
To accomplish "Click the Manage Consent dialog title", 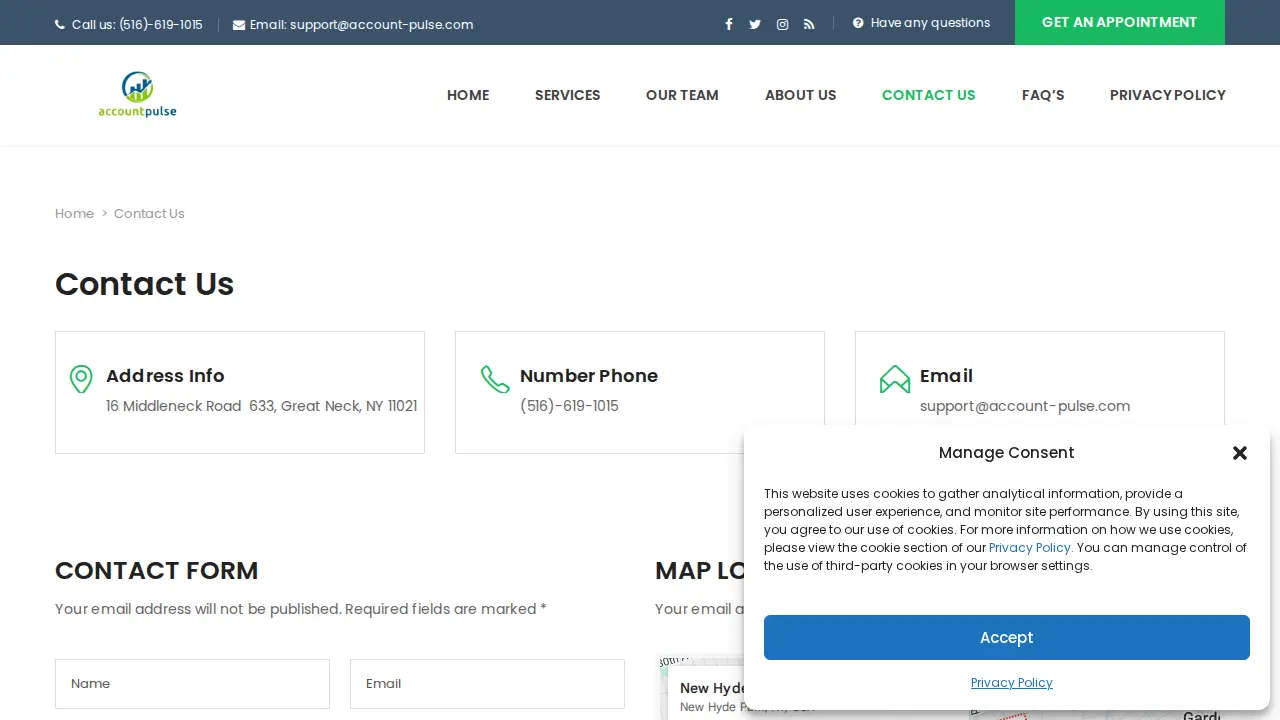I will point(1006,452).
